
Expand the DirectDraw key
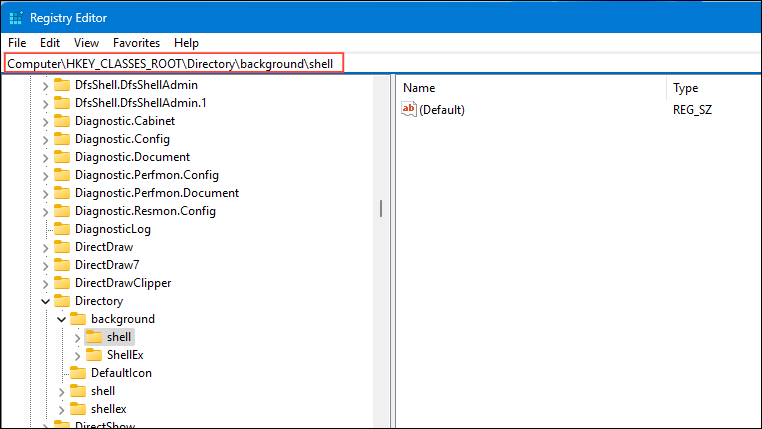pyautogui.click(x=45, y=248)
